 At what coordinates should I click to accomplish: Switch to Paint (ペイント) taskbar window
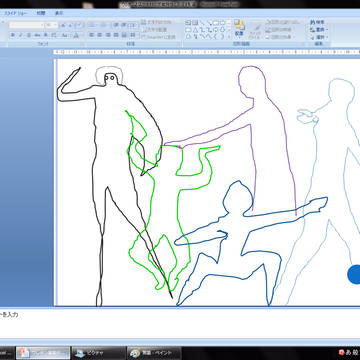pyautogui.click(x=154, y=353)
